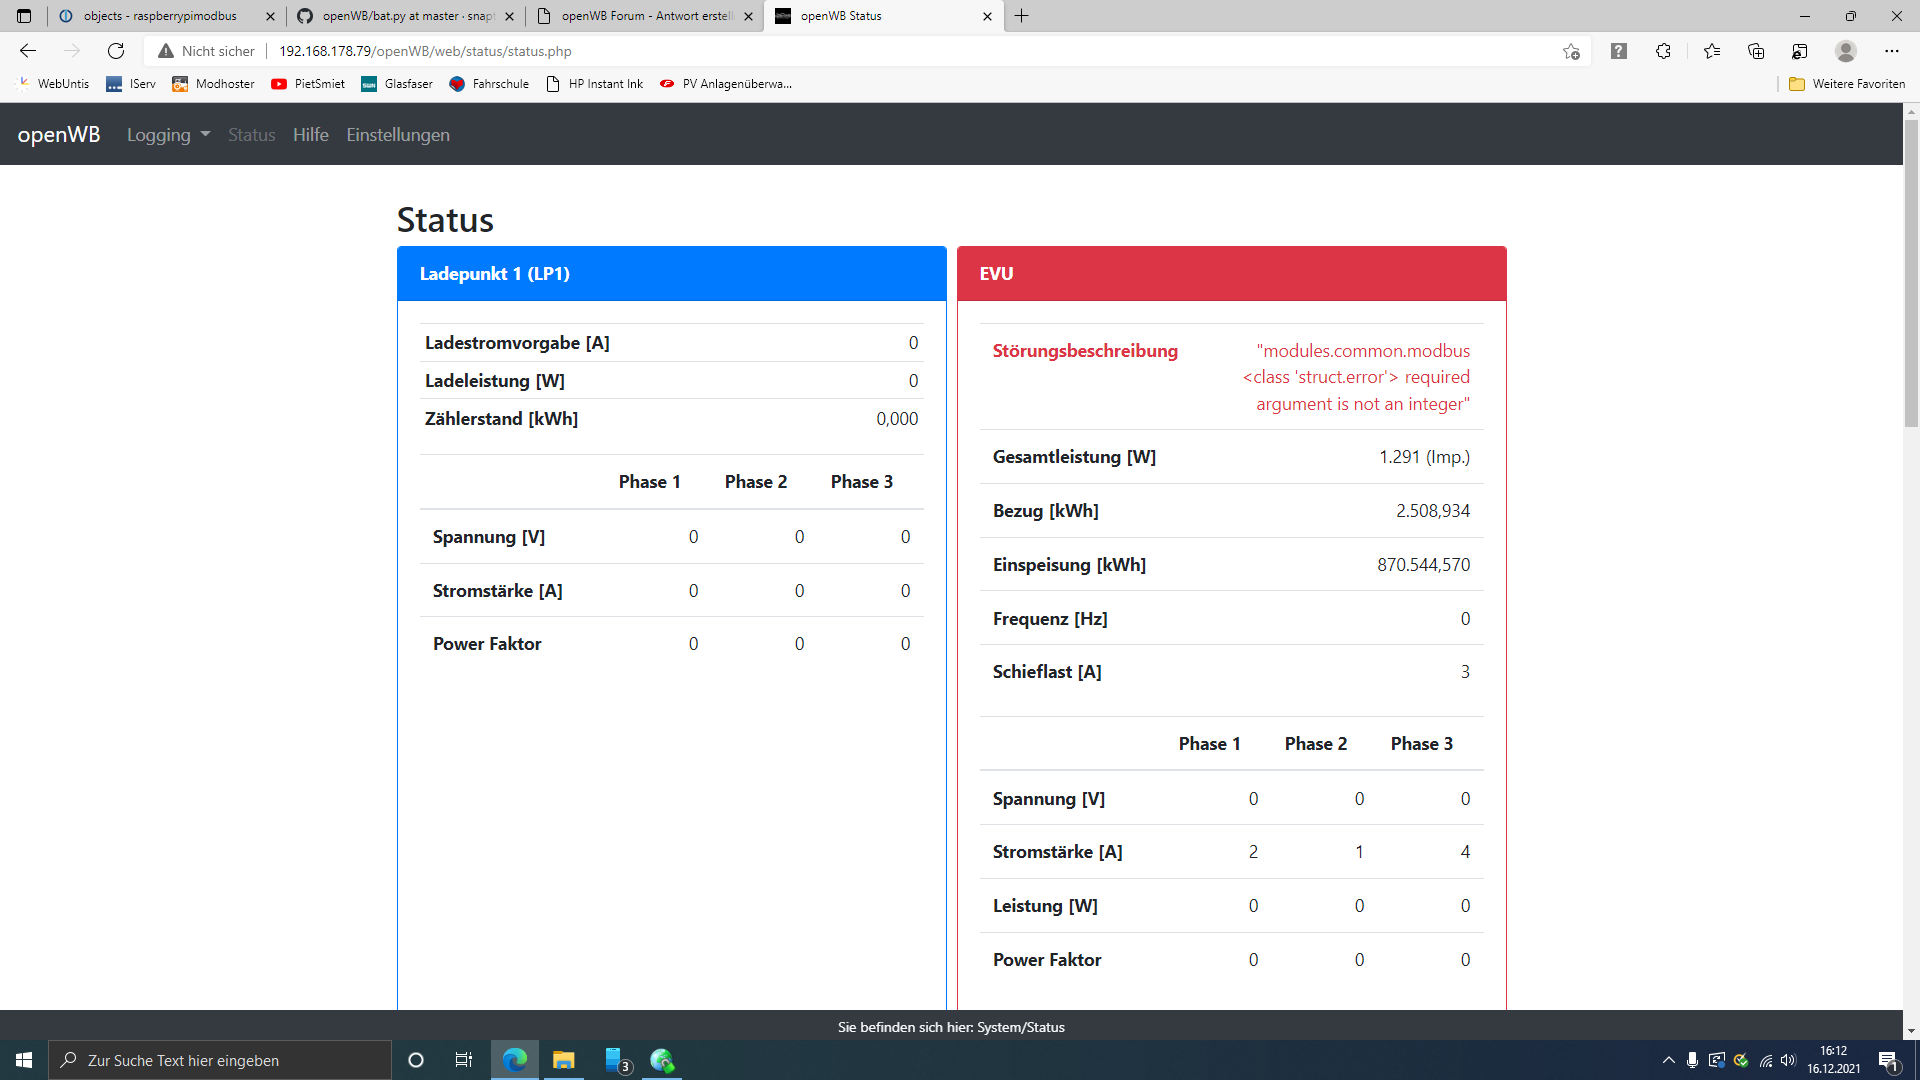Screen dimensions: 1920x1080
Task: Open the Favorites list icon
Action: point(1712,51)
